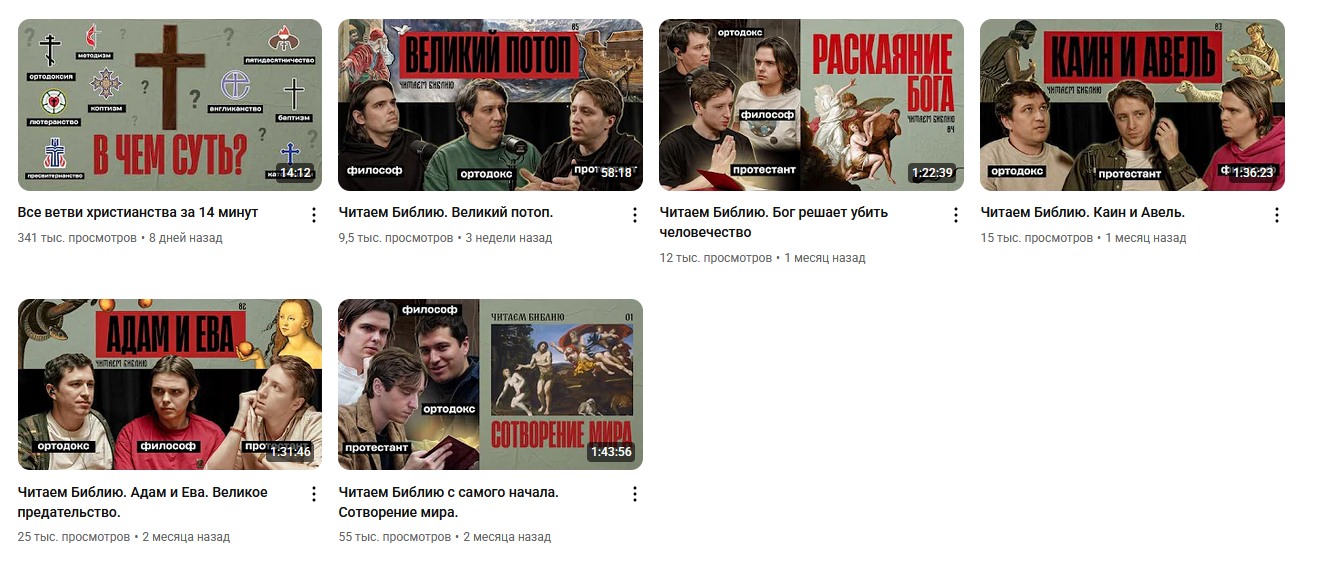
Task: Click the 14:12 duration badge
Action: [x=296, y=173]
